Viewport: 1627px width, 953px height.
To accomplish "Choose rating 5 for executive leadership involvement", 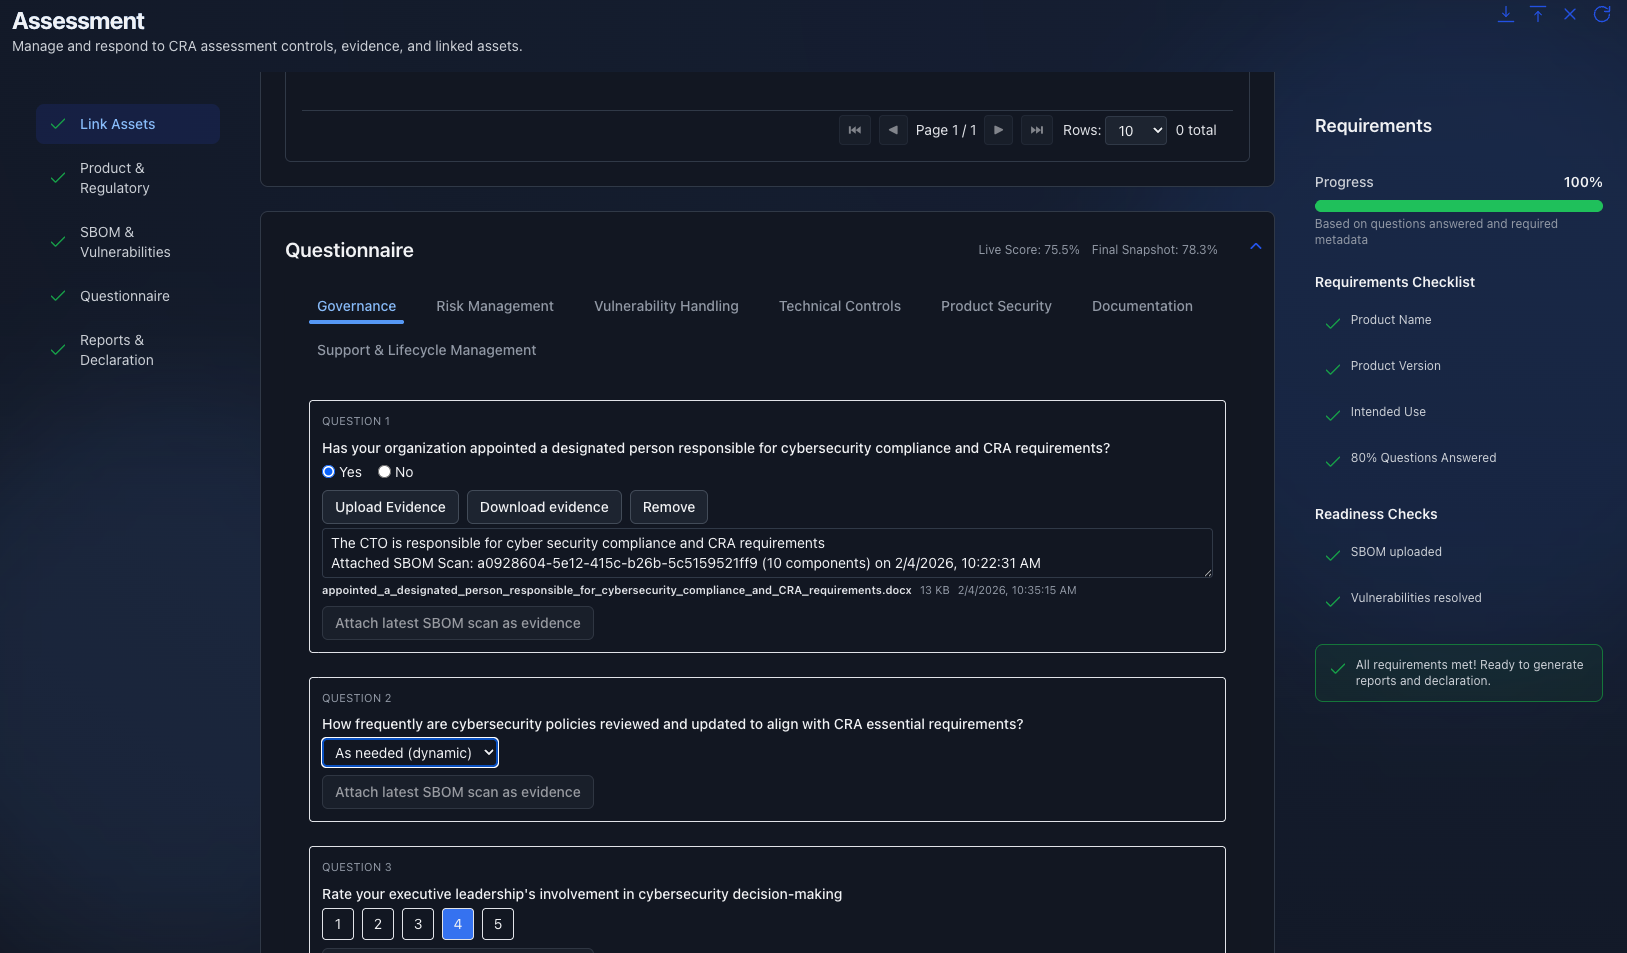I will click(x=497, y=923).
